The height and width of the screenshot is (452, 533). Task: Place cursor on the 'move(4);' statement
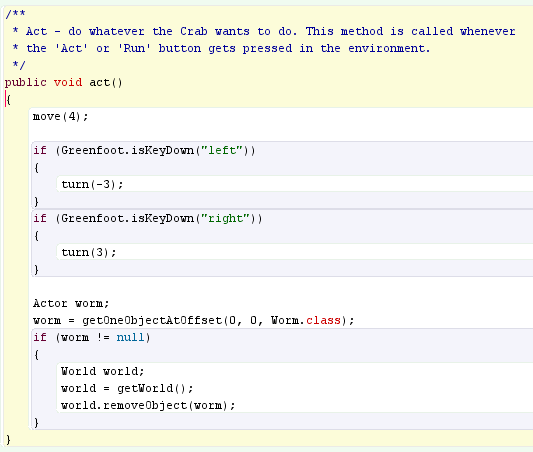coord(61,117)
